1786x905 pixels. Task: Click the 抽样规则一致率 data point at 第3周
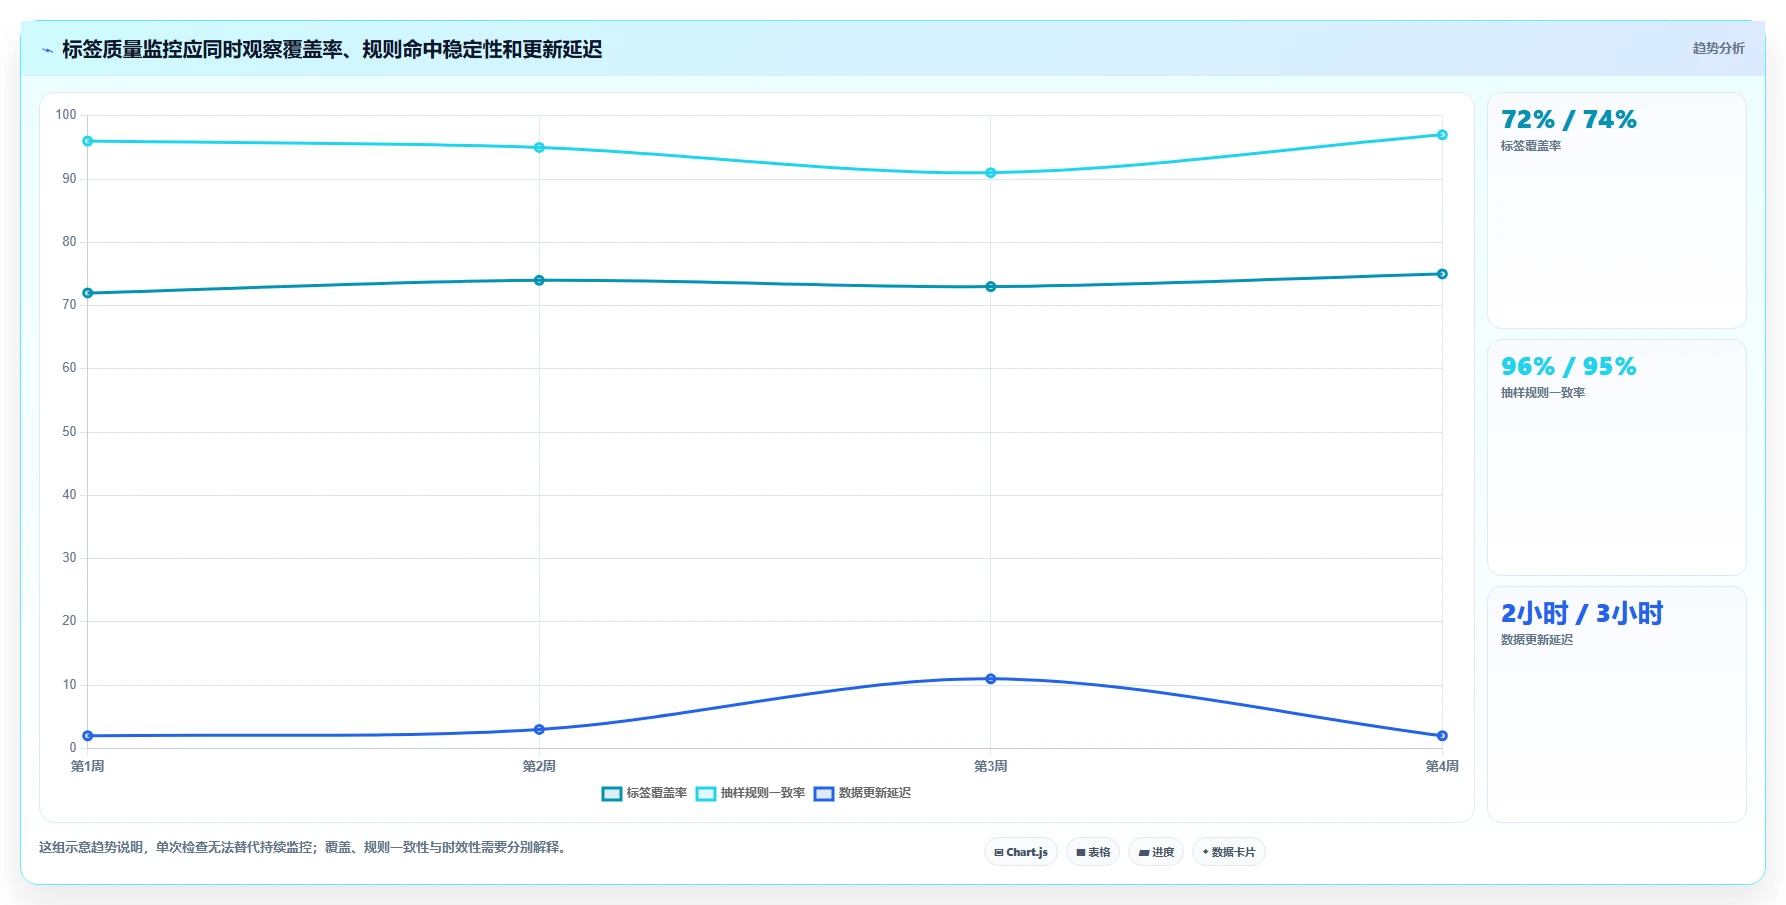(x=991, y=173)
